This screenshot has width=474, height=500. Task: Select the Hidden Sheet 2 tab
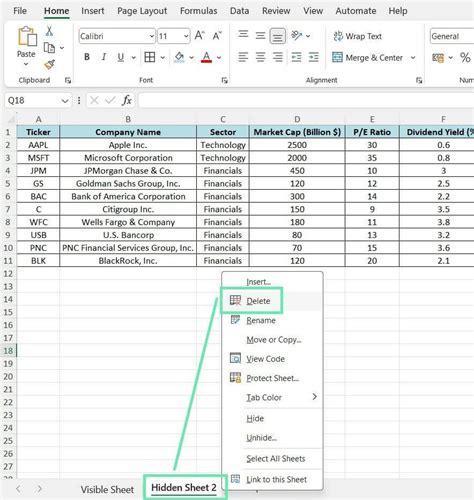pyautogui.click(x=184, y=488)
